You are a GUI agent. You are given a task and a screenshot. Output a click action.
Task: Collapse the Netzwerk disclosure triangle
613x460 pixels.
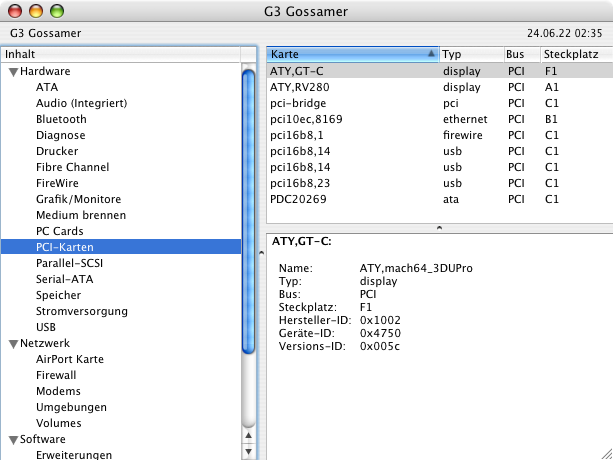(x=14, y=344)
